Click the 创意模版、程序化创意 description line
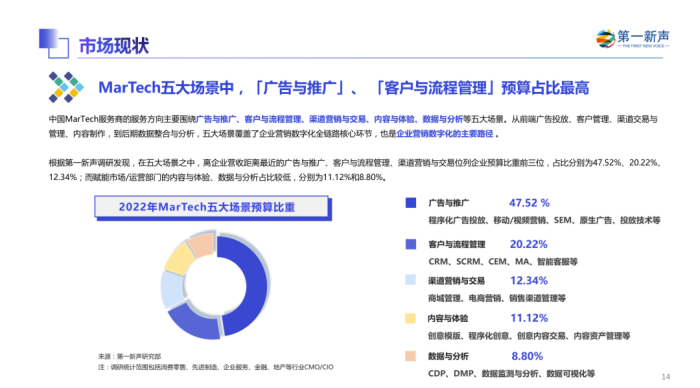700x388 pixels. [529, 336]
